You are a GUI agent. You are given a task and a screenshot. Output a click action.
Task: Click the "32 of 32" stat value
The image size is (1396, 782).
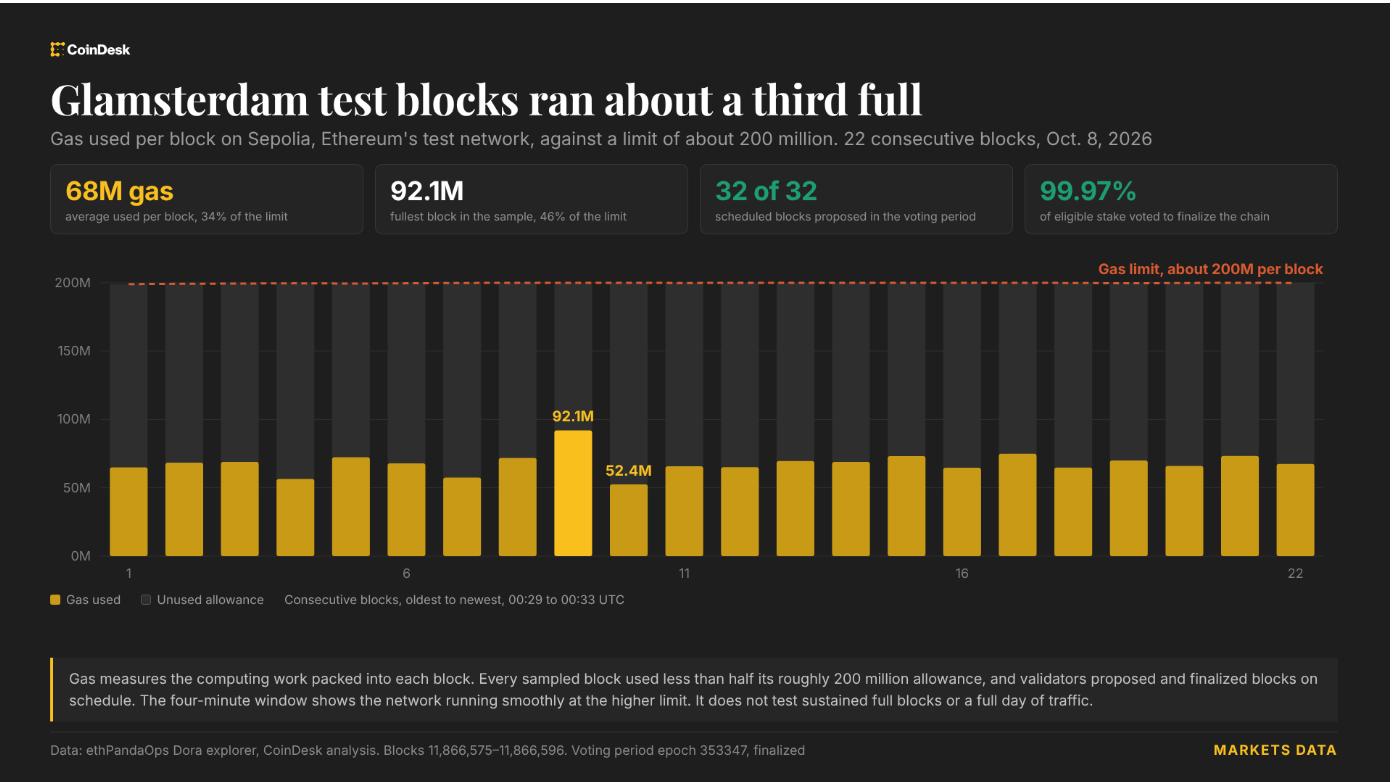[x=766, y=191]
